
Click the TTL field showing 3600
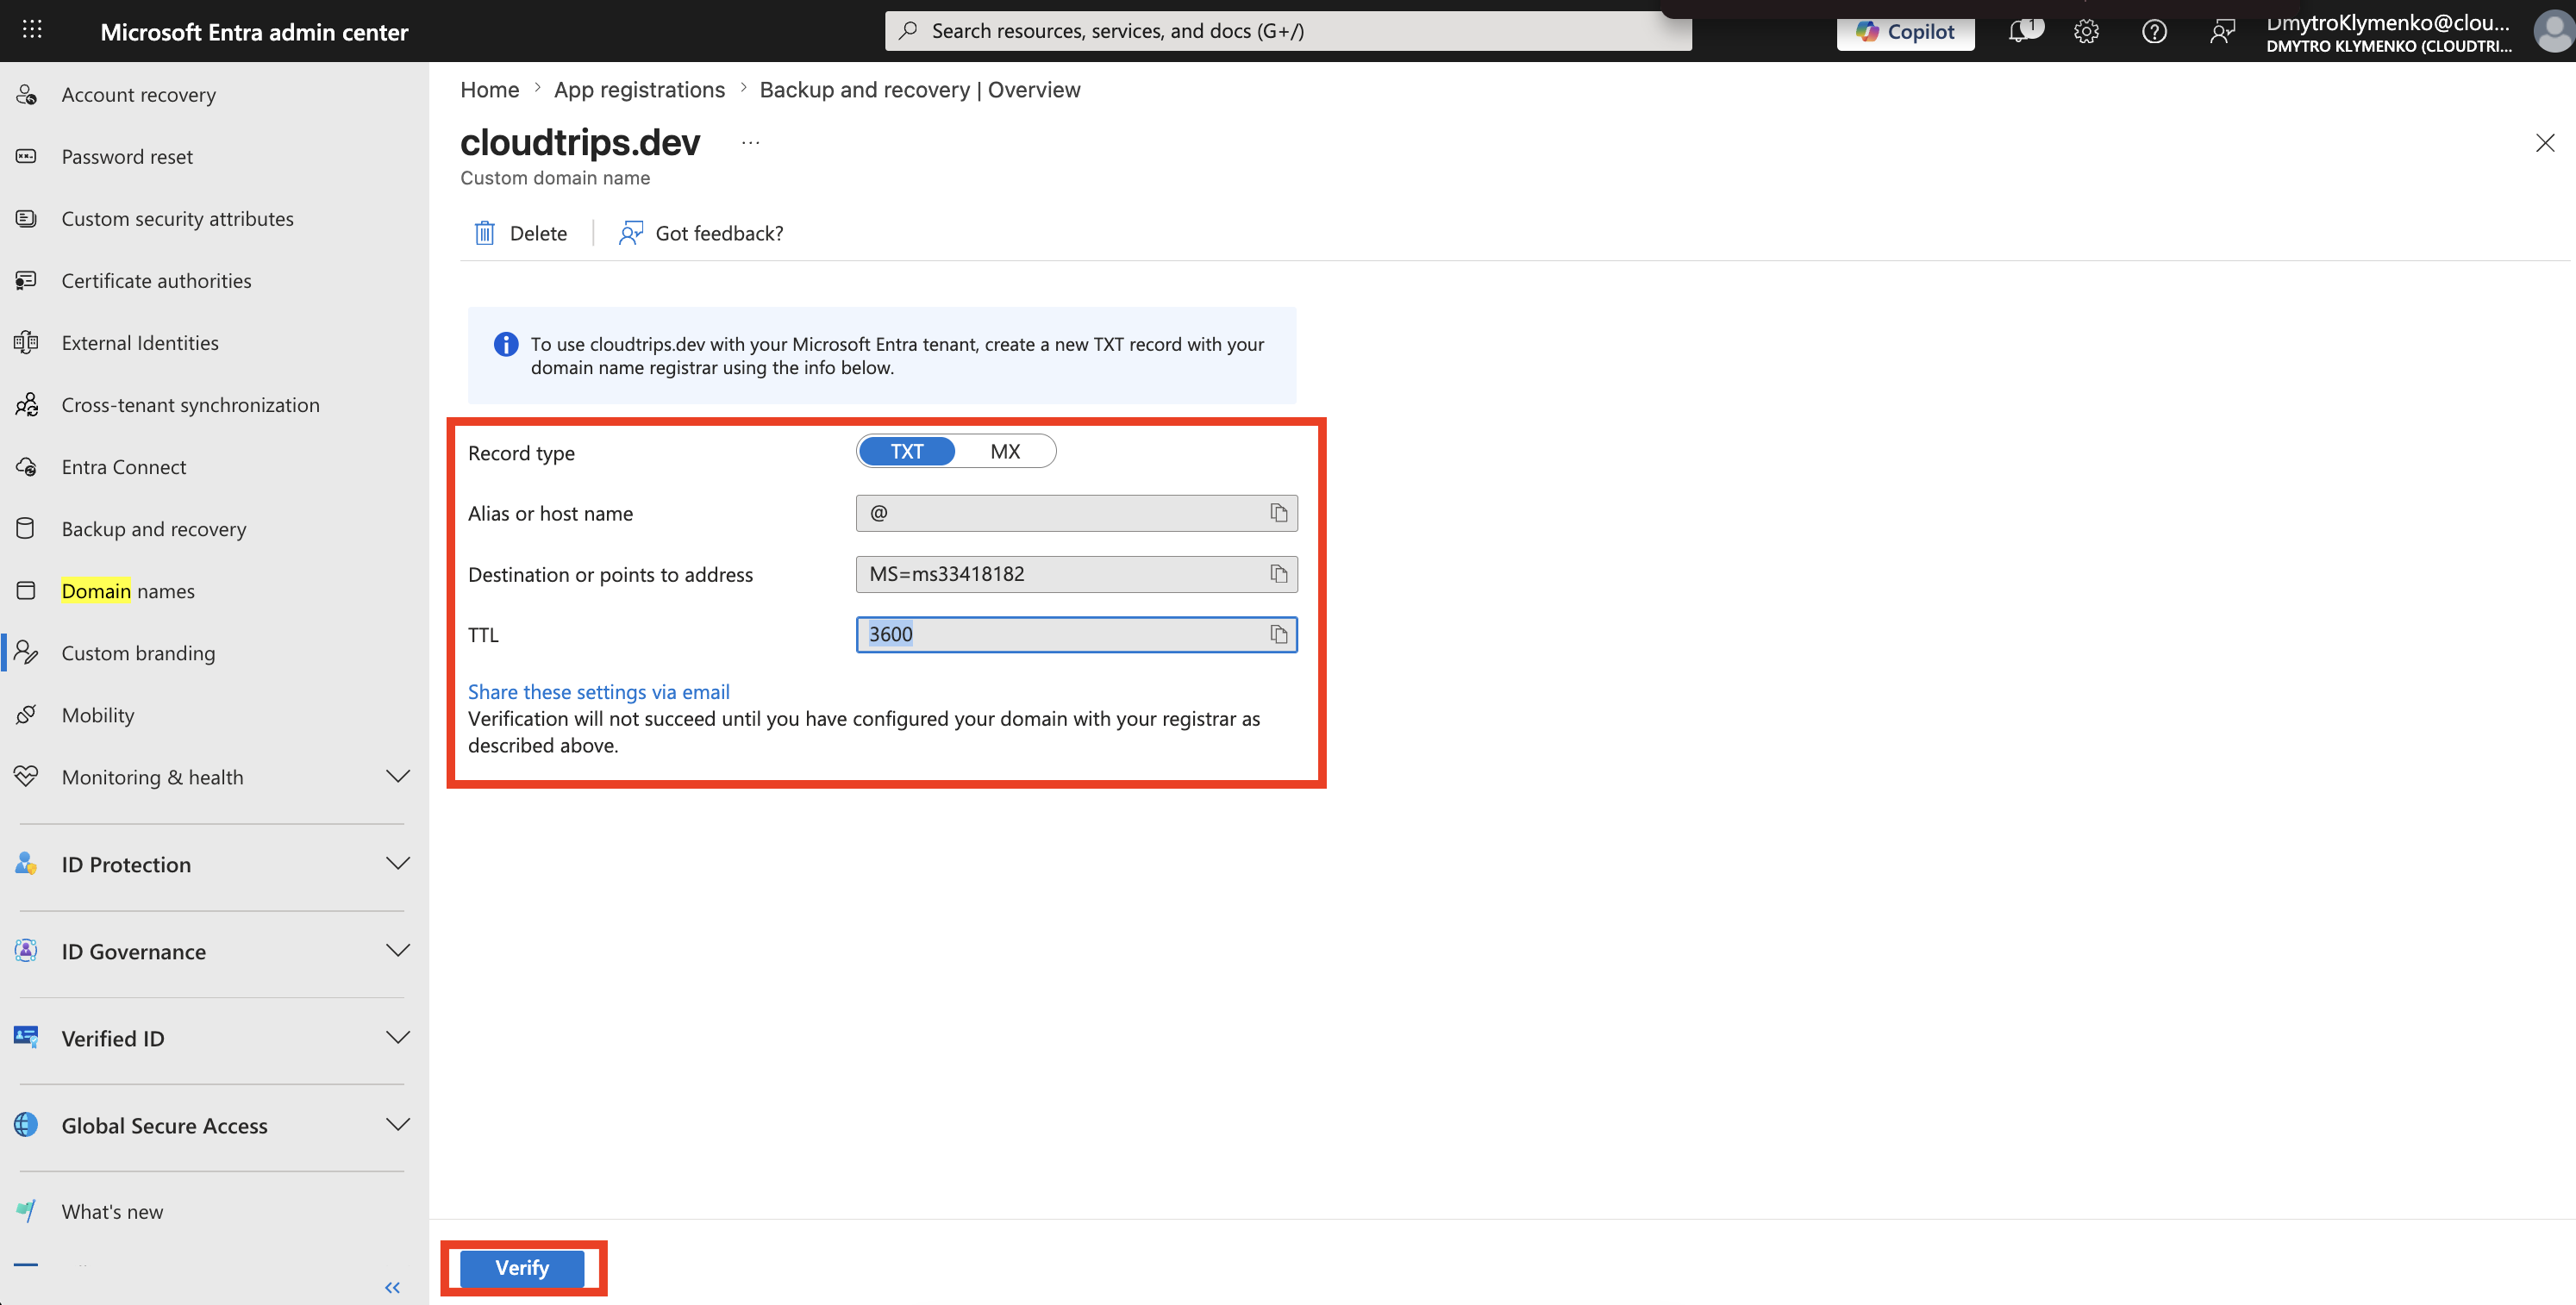[1076, 634]
